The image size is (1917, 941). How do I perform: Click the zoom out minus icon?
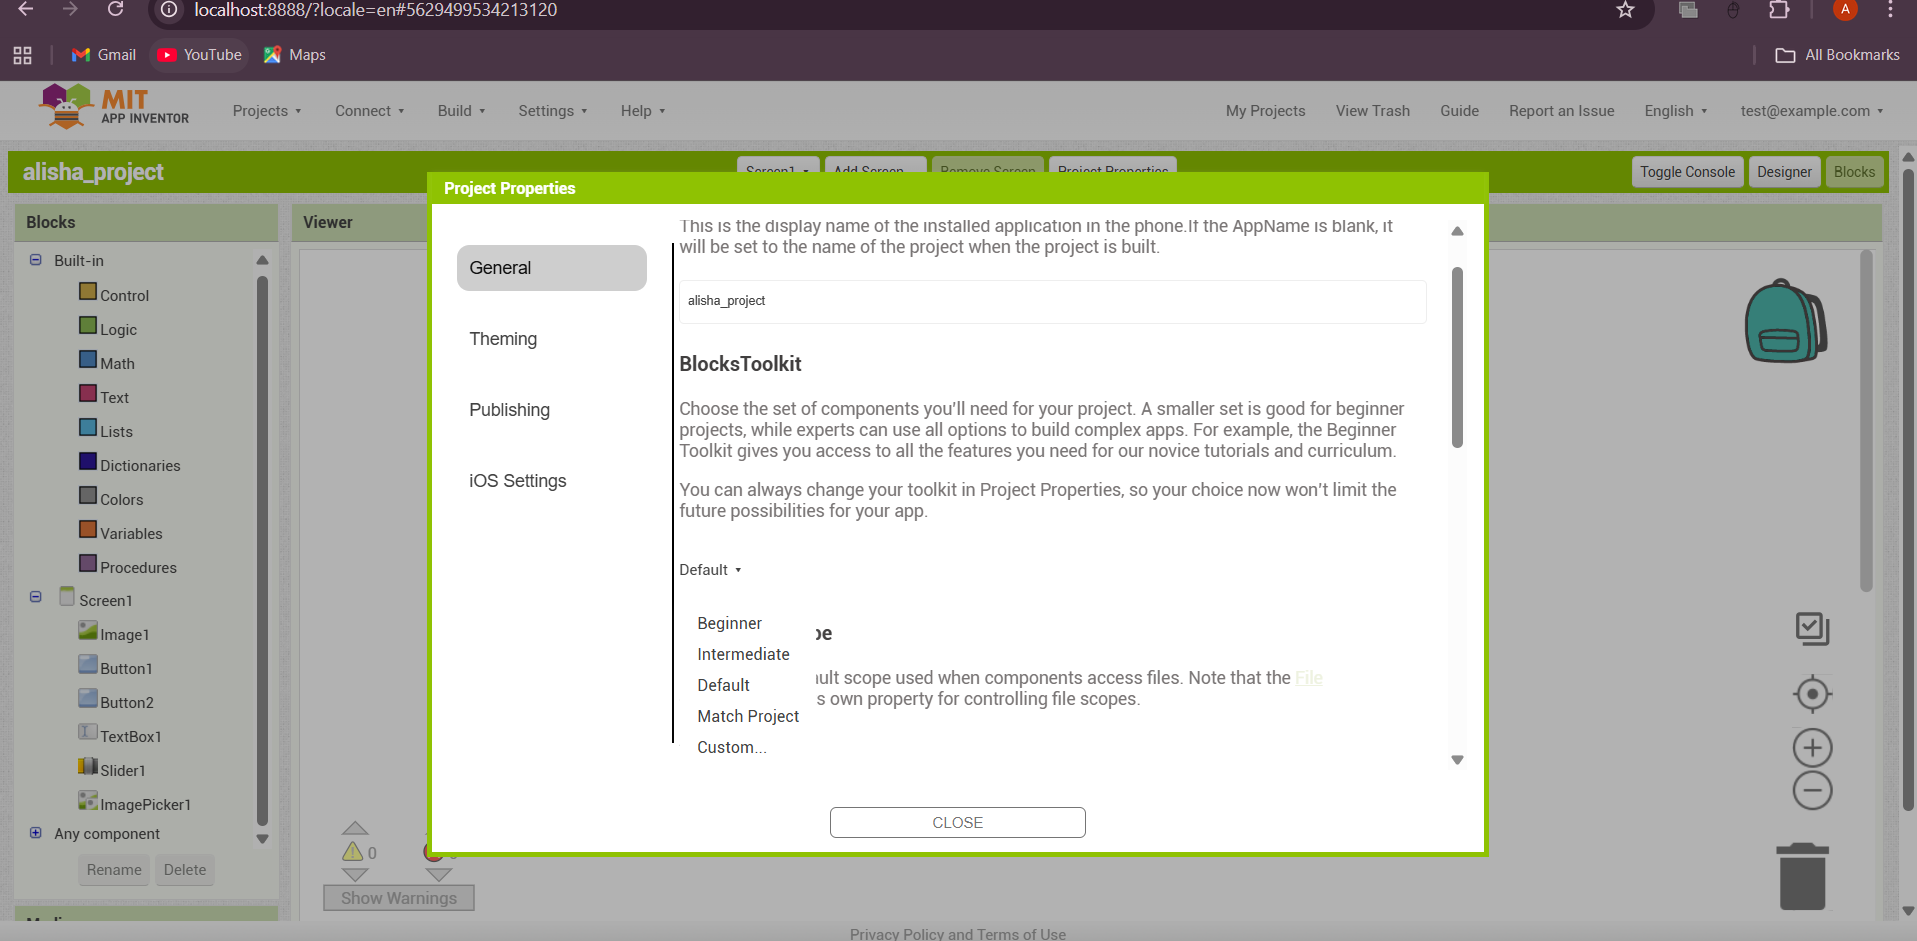click(1811, 791)
